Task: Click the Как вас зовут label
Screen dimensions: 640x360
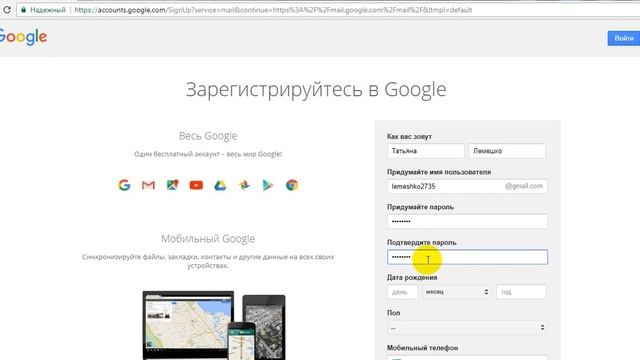Action: click(x=409, y=137)
